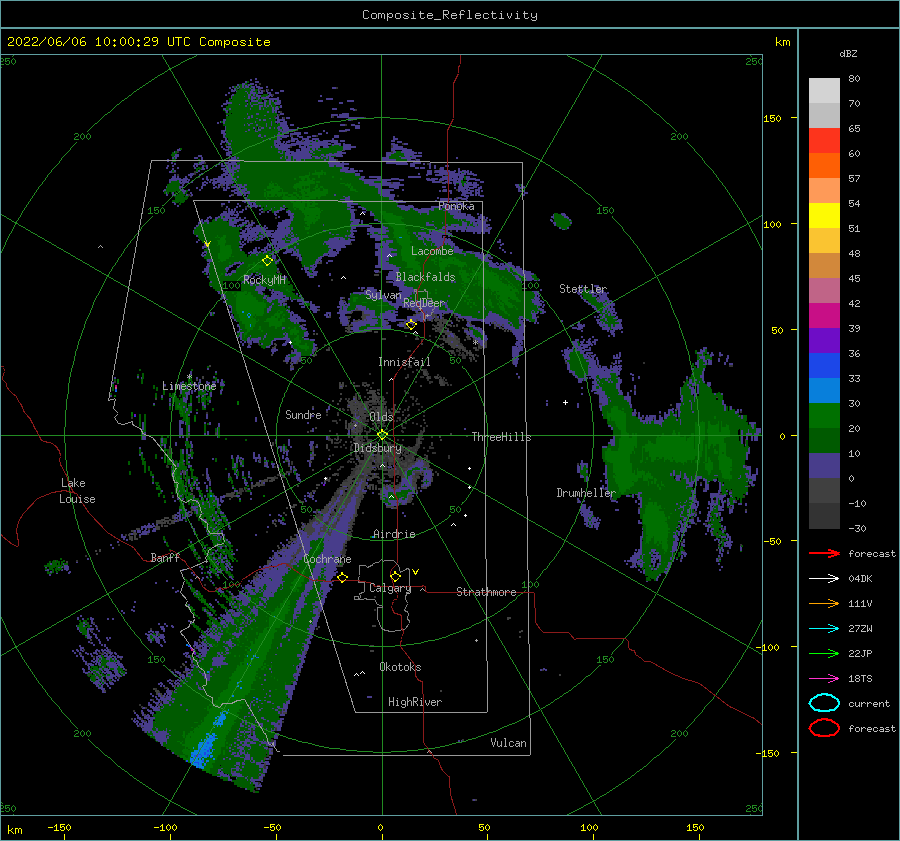
Task: Click the Didsbury town label
Action: tap(377, 448)
